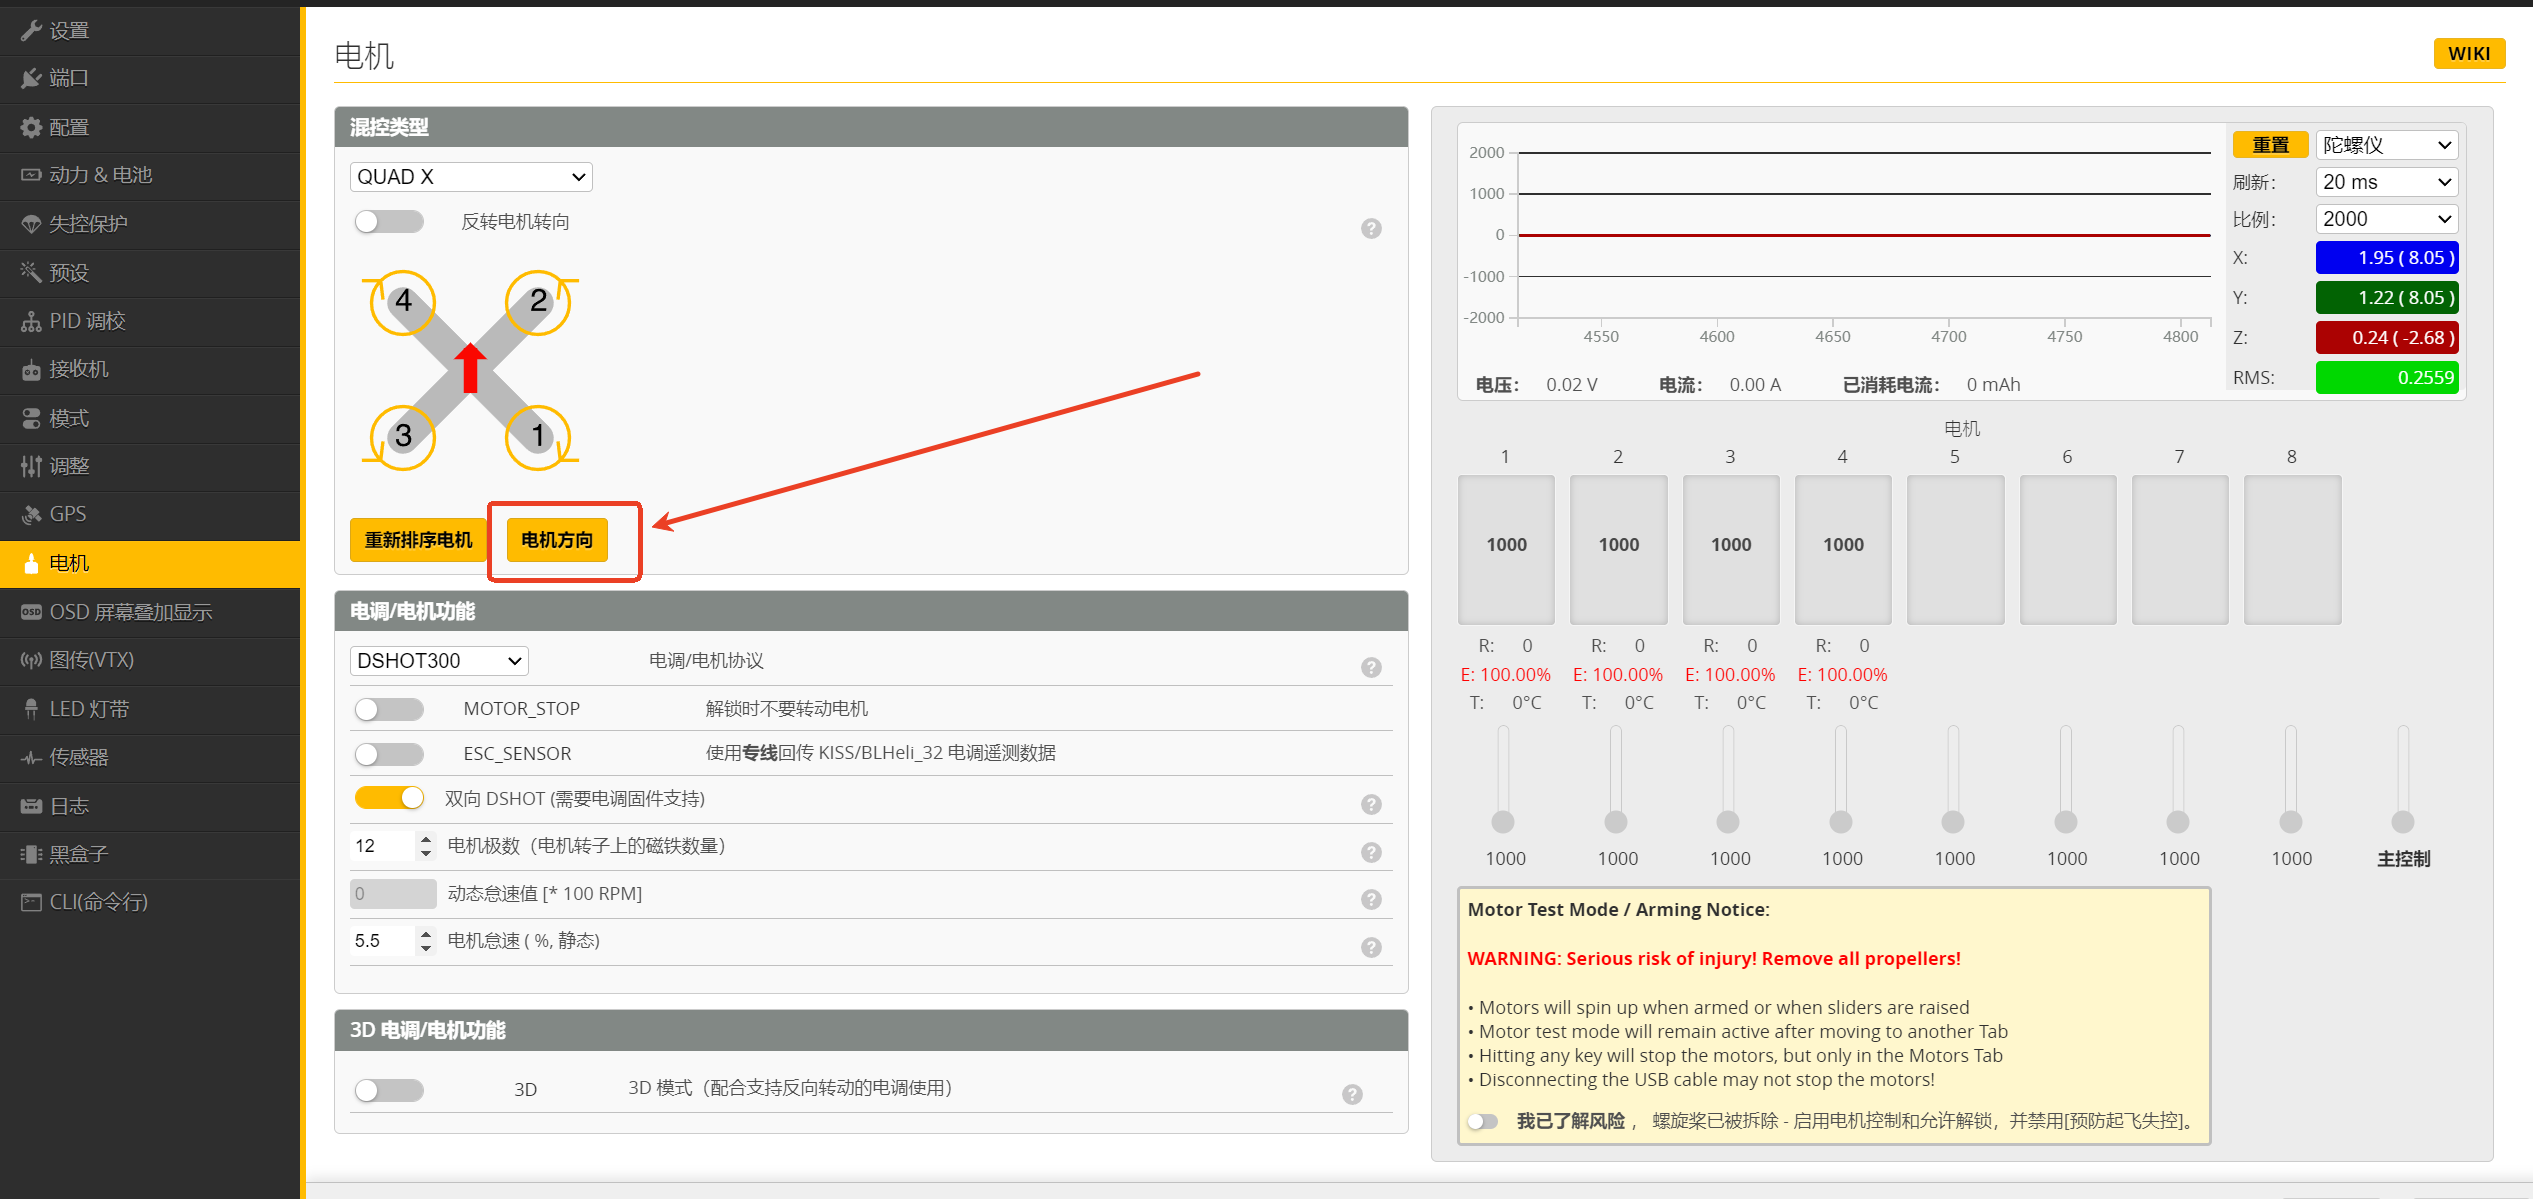The height and width of the screenshot is (1199, 2533).
Task: Expand the 20 ms refresh dropdown
Action: point(2386,182)
